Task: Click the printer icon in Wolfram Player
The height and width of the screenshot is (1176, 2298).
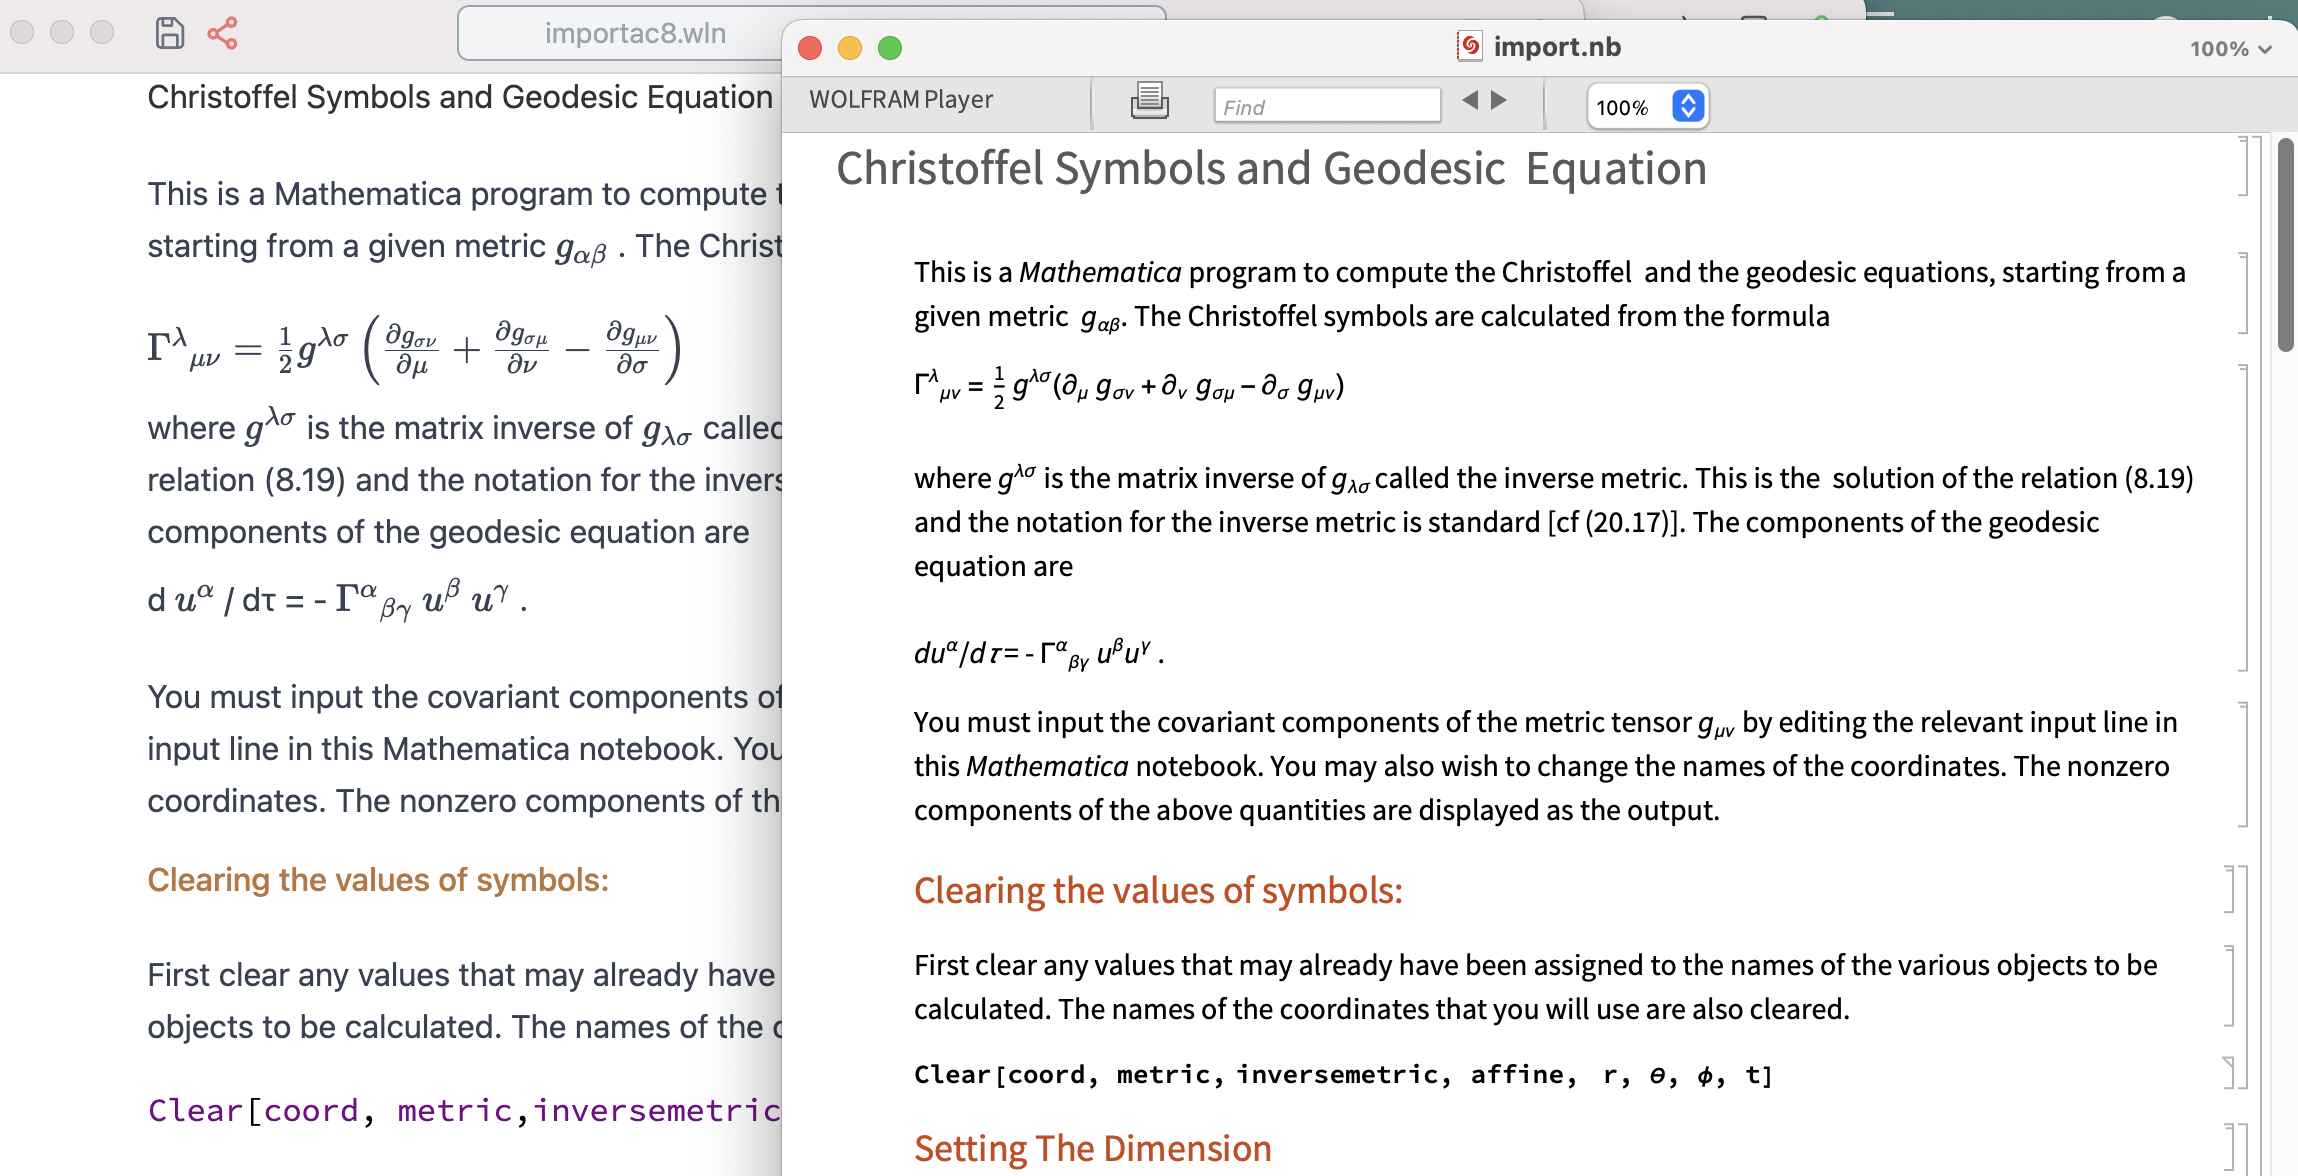Action: tap(1149, 100)
